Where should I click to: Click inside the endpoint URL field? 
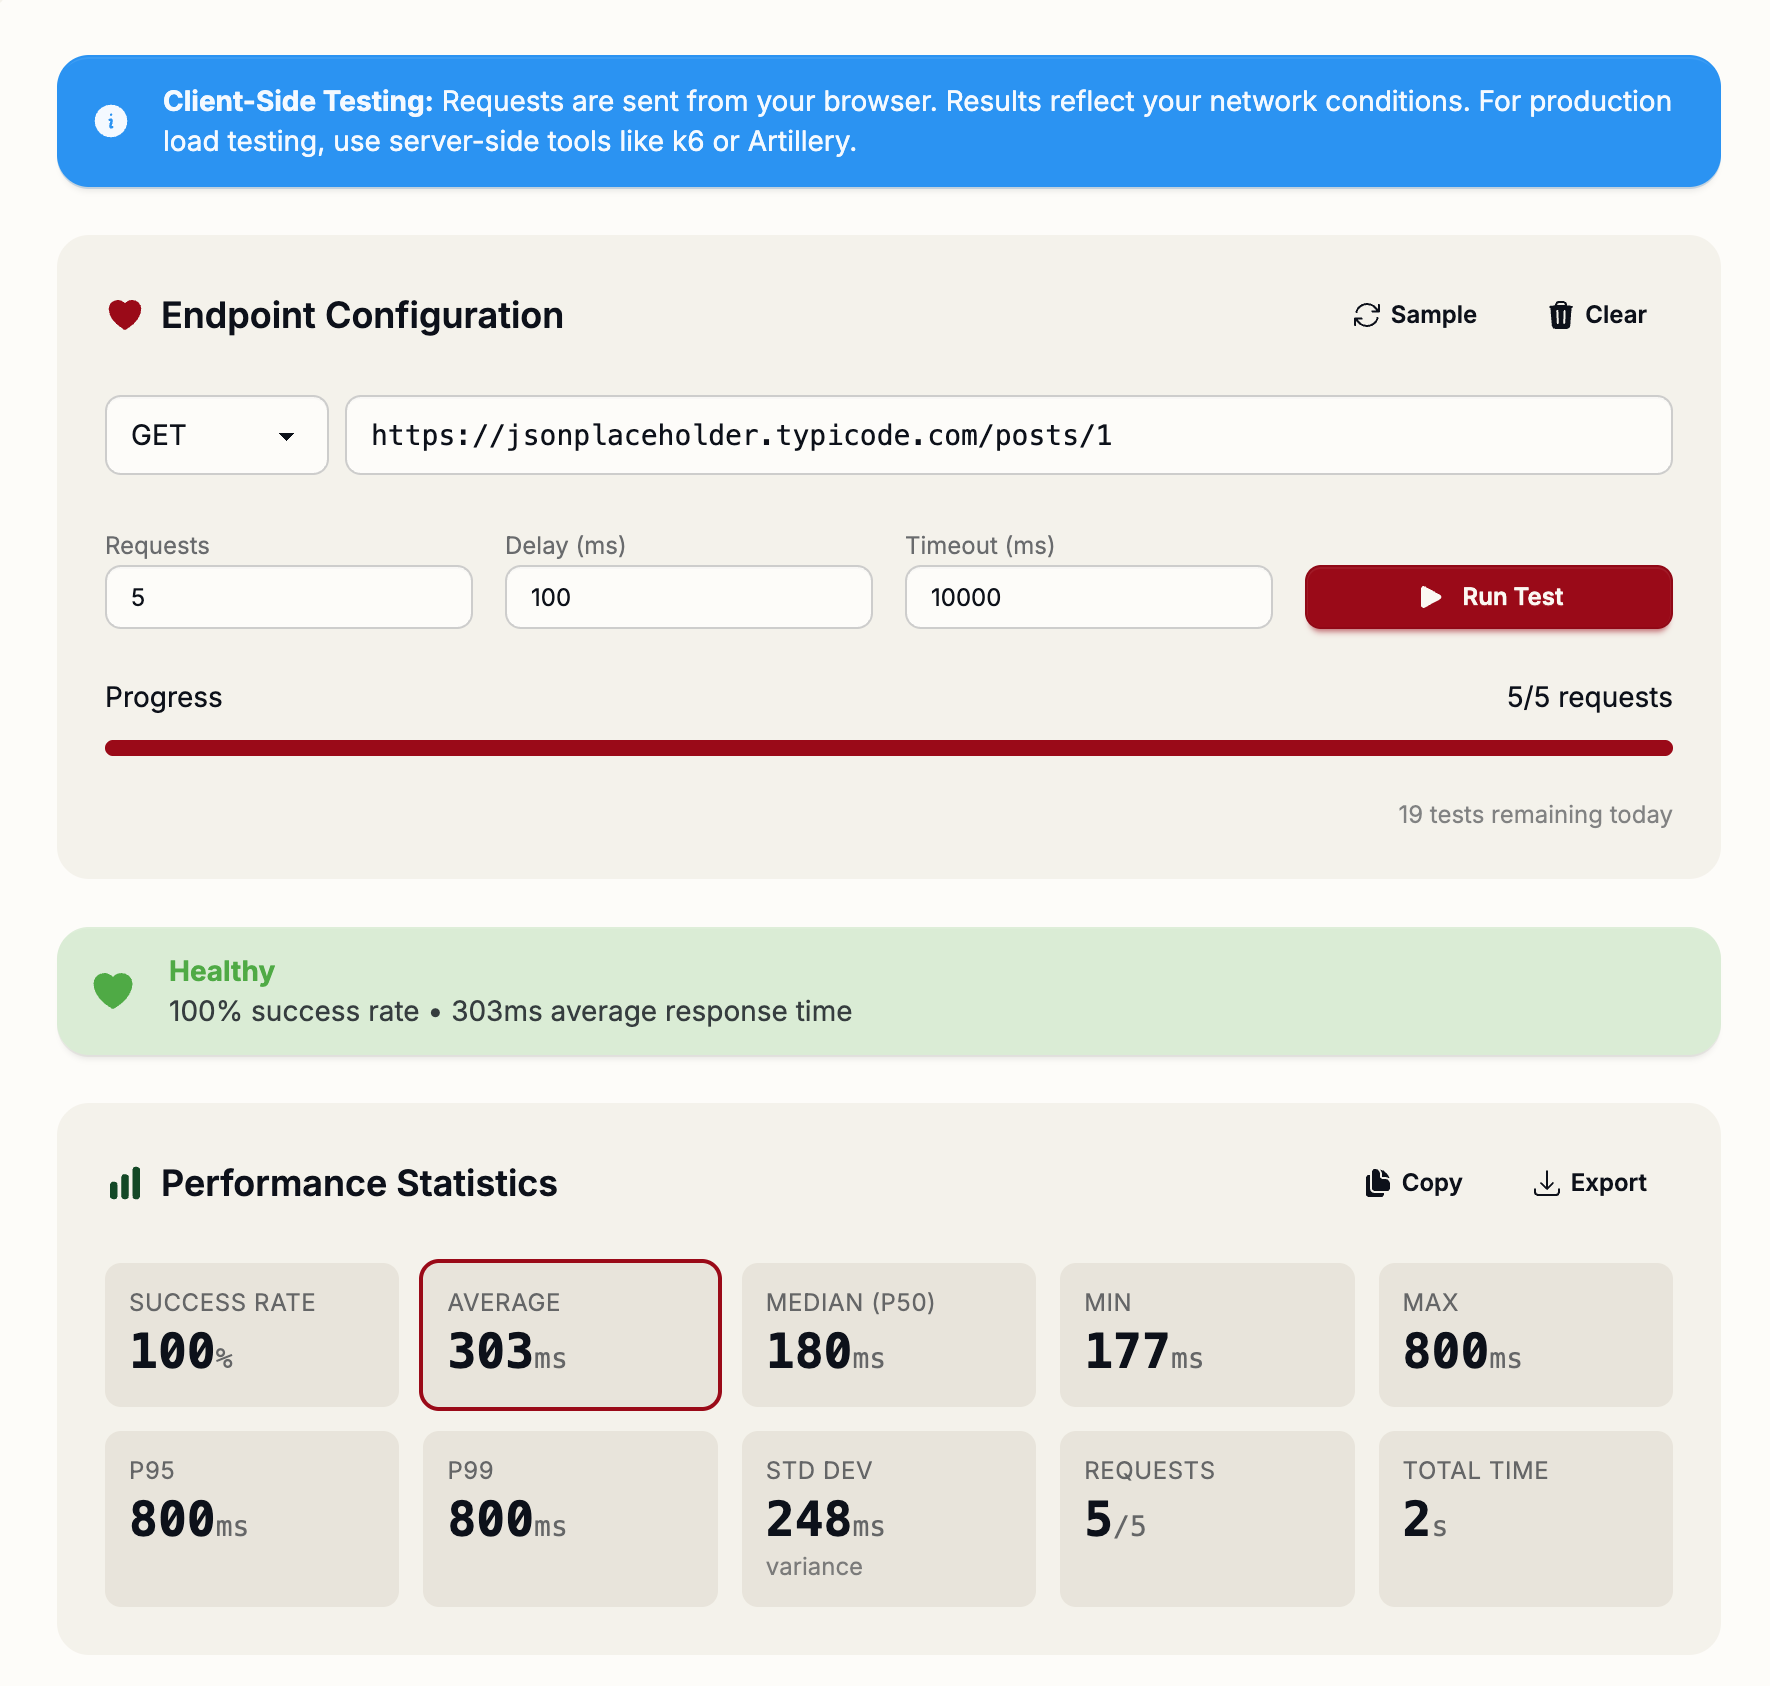coord(1008,435)
